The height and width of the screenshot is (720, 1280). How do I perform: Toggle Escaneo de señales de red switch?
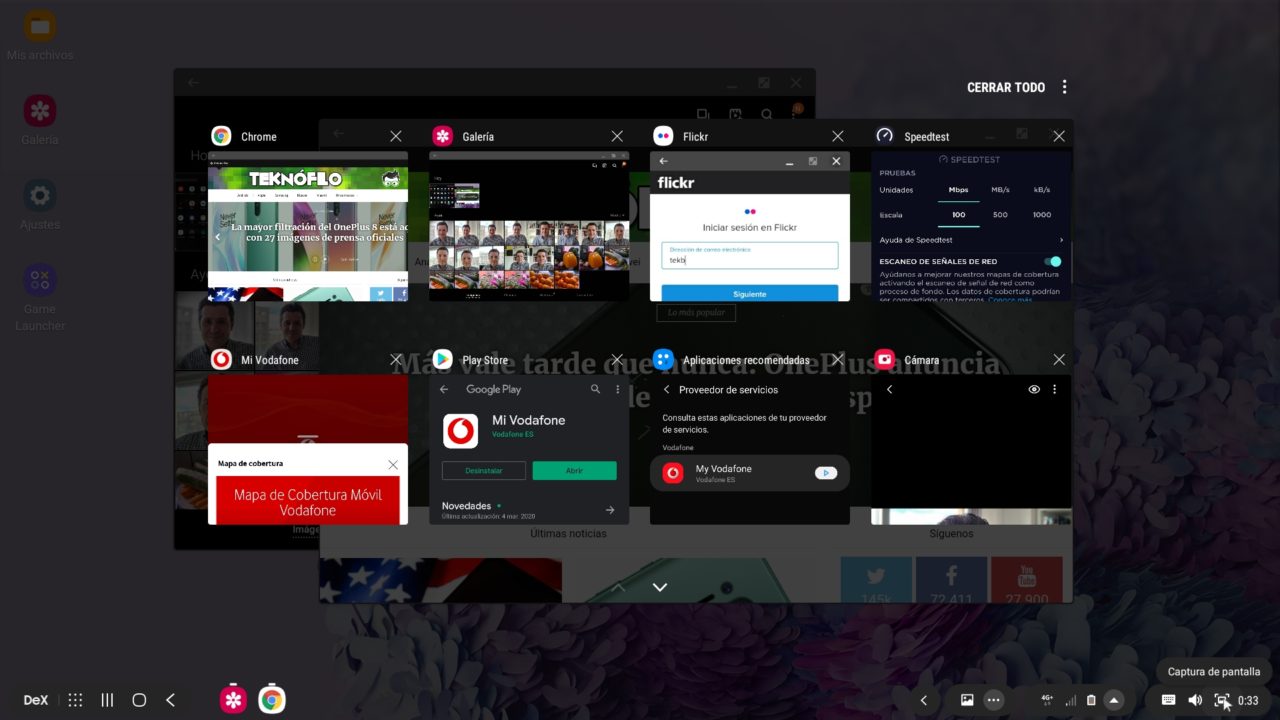tap(1052, 261)
